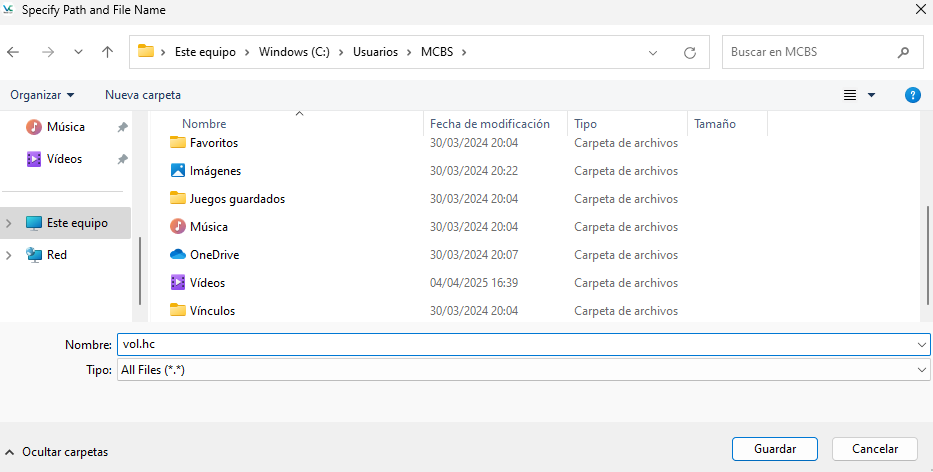
Task: Expand the Este equipo tree node
Action: pyautogui.click(x=10, y=223)
